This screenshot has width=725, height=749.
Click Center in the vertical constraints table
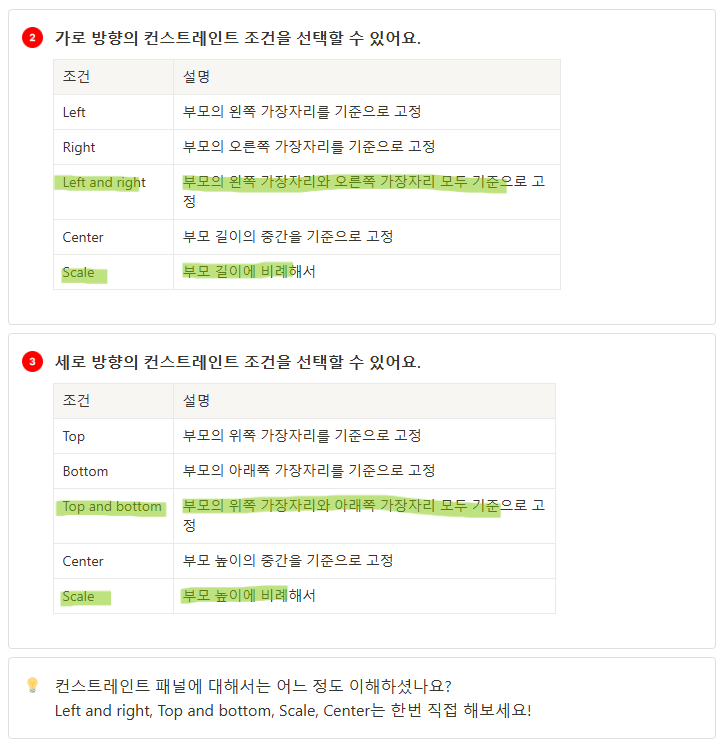point(113,561)
